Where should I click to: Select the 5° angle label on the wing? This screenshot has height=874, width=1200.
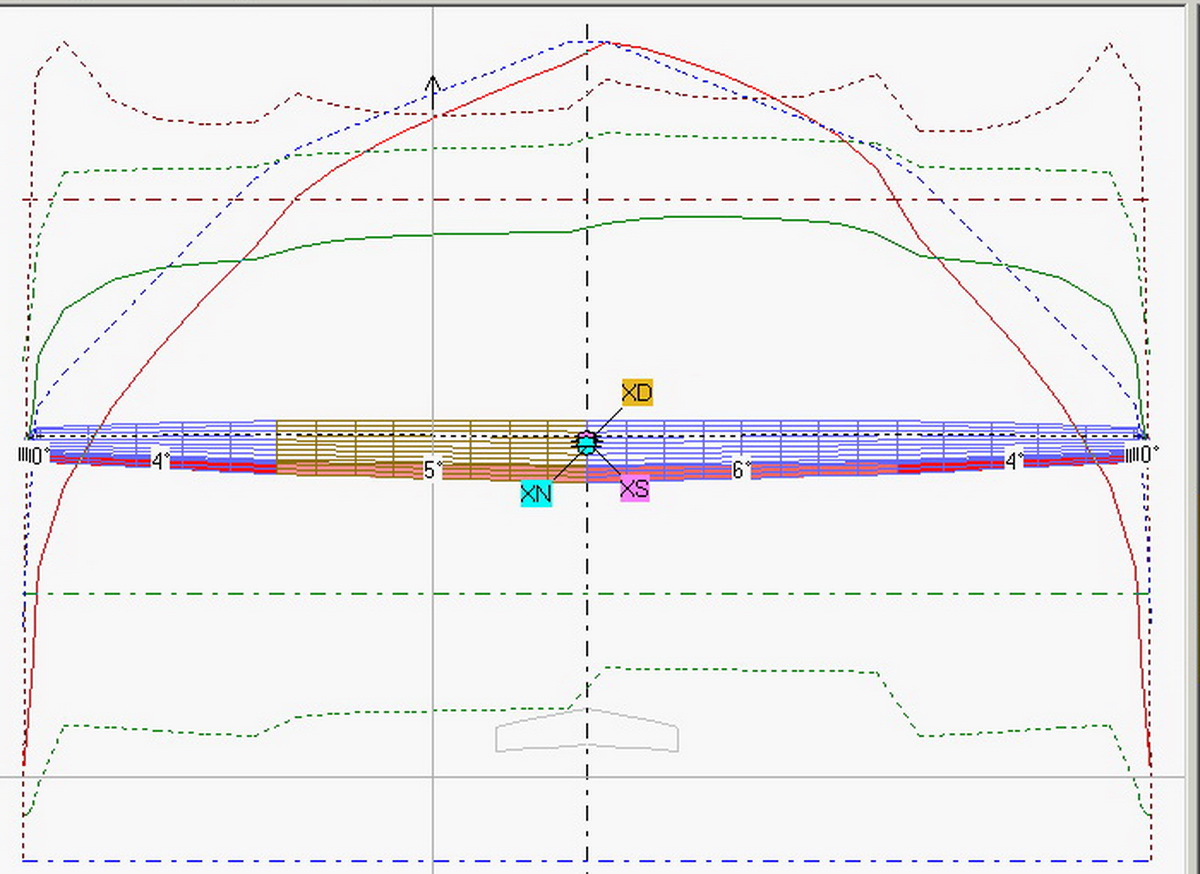point(432,470)
